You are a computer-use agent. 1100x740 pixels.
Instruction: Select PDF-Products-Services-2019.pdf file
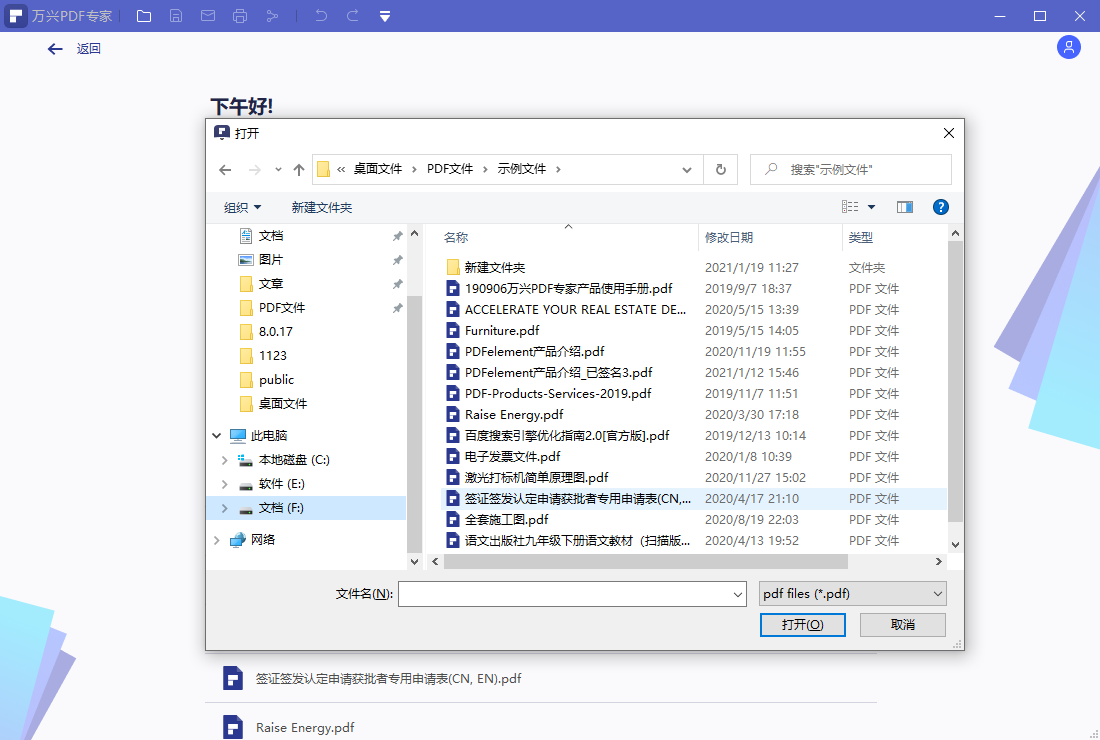click(x=558, y=393)
